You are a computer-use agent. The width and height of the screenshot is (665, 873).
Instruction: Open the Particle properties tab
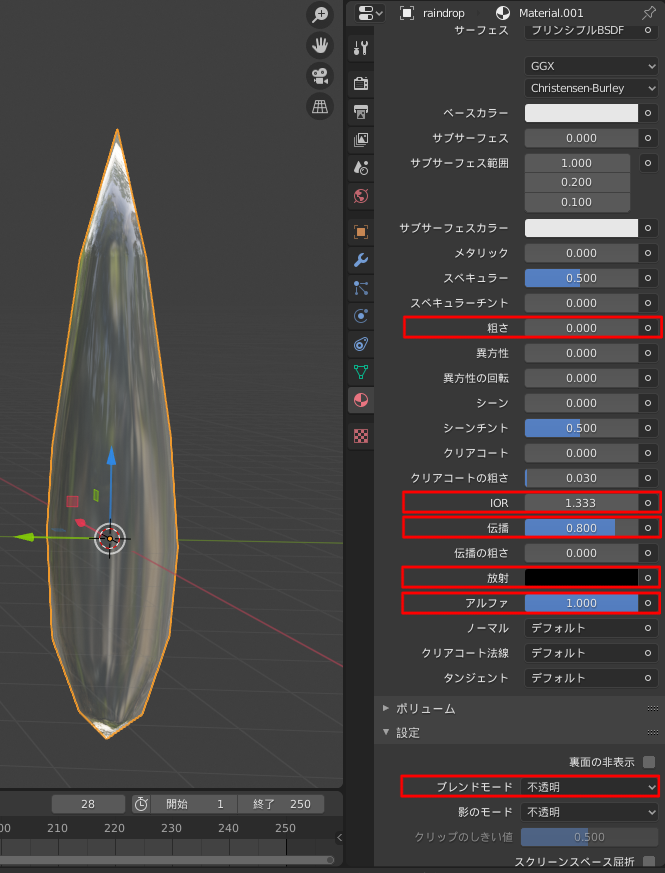coord(361,288)
